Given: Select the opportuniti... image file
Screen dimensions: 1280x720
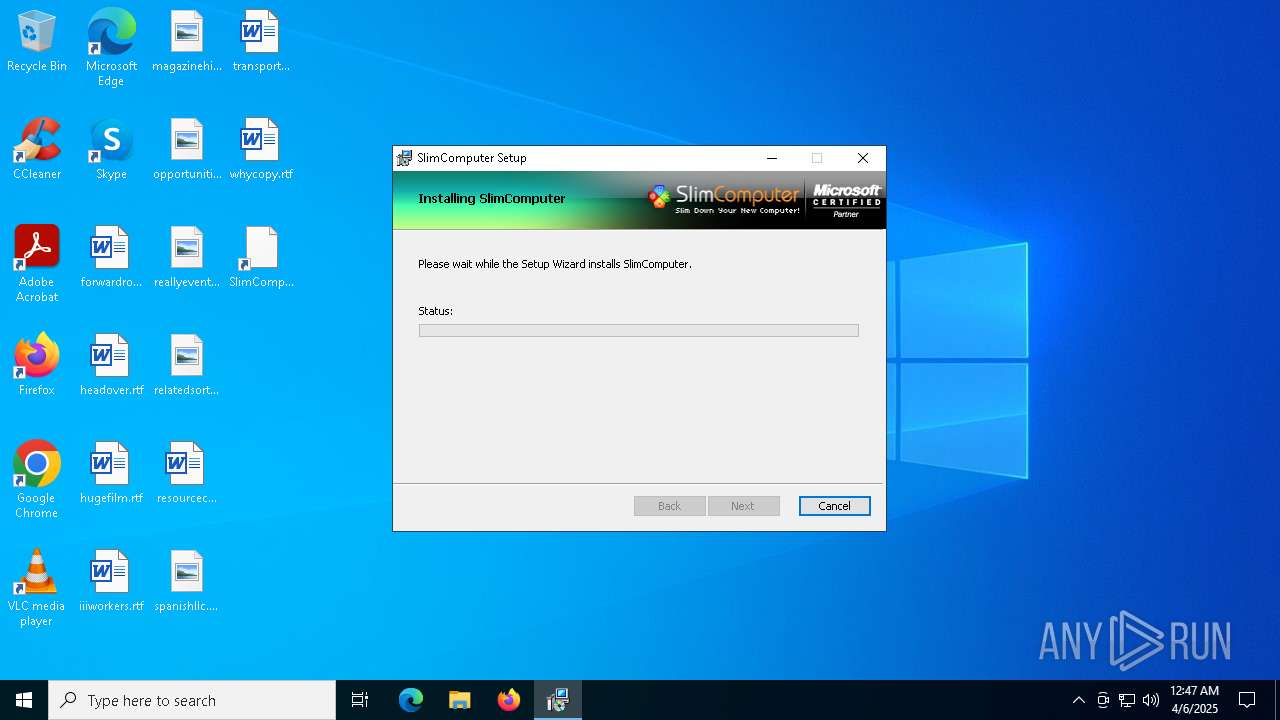Looking at the screenshot, I should click(187, 150).
